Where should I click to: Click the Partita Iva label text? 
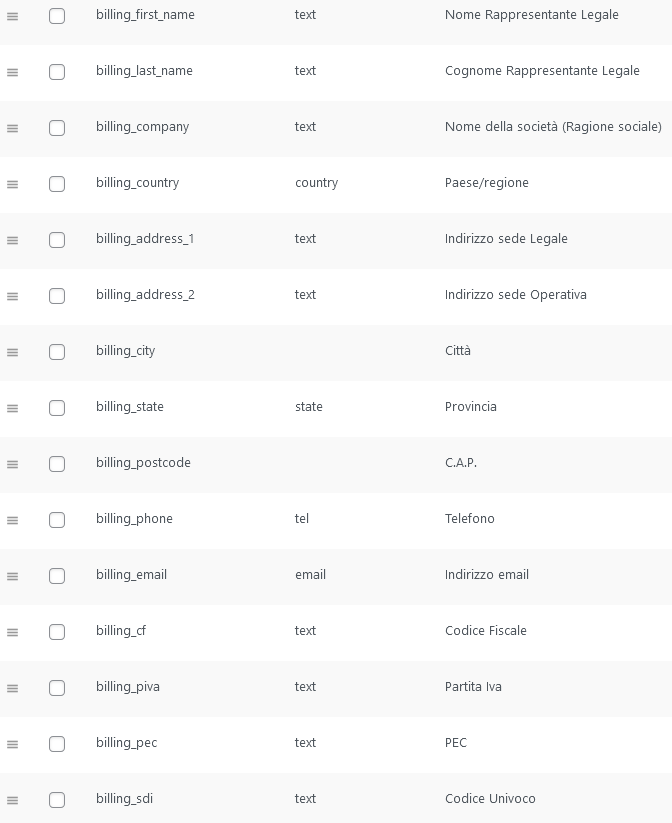pyautogui.click(x=473, y=687)
